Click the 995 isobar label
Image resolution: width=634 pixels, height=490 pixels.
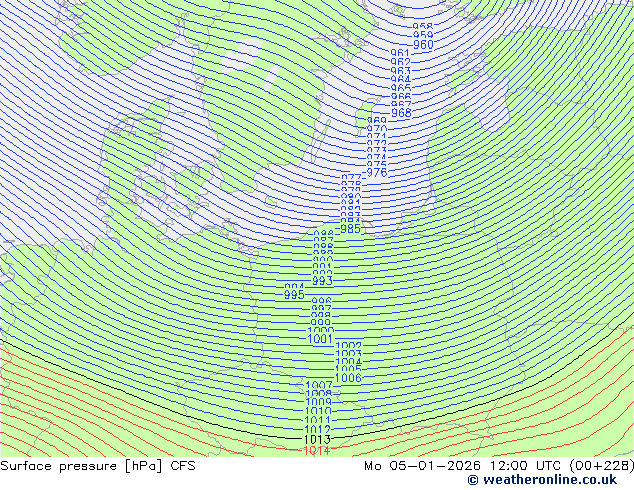294,295
